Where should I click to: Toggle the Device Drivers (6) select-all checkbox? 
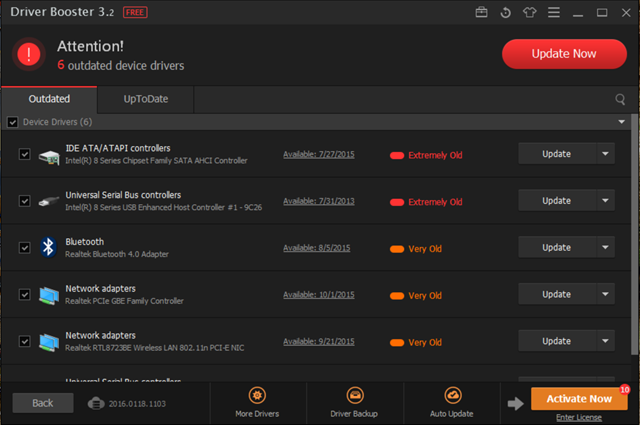pyautogui.click(x=13, y=122)
